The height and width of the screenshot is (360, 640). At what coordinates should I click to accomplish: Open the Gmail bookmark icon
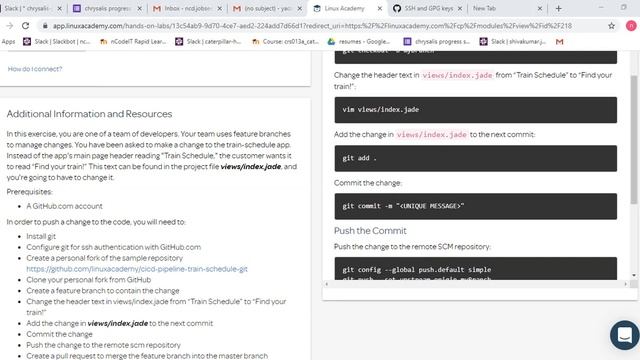coord(560,41)
